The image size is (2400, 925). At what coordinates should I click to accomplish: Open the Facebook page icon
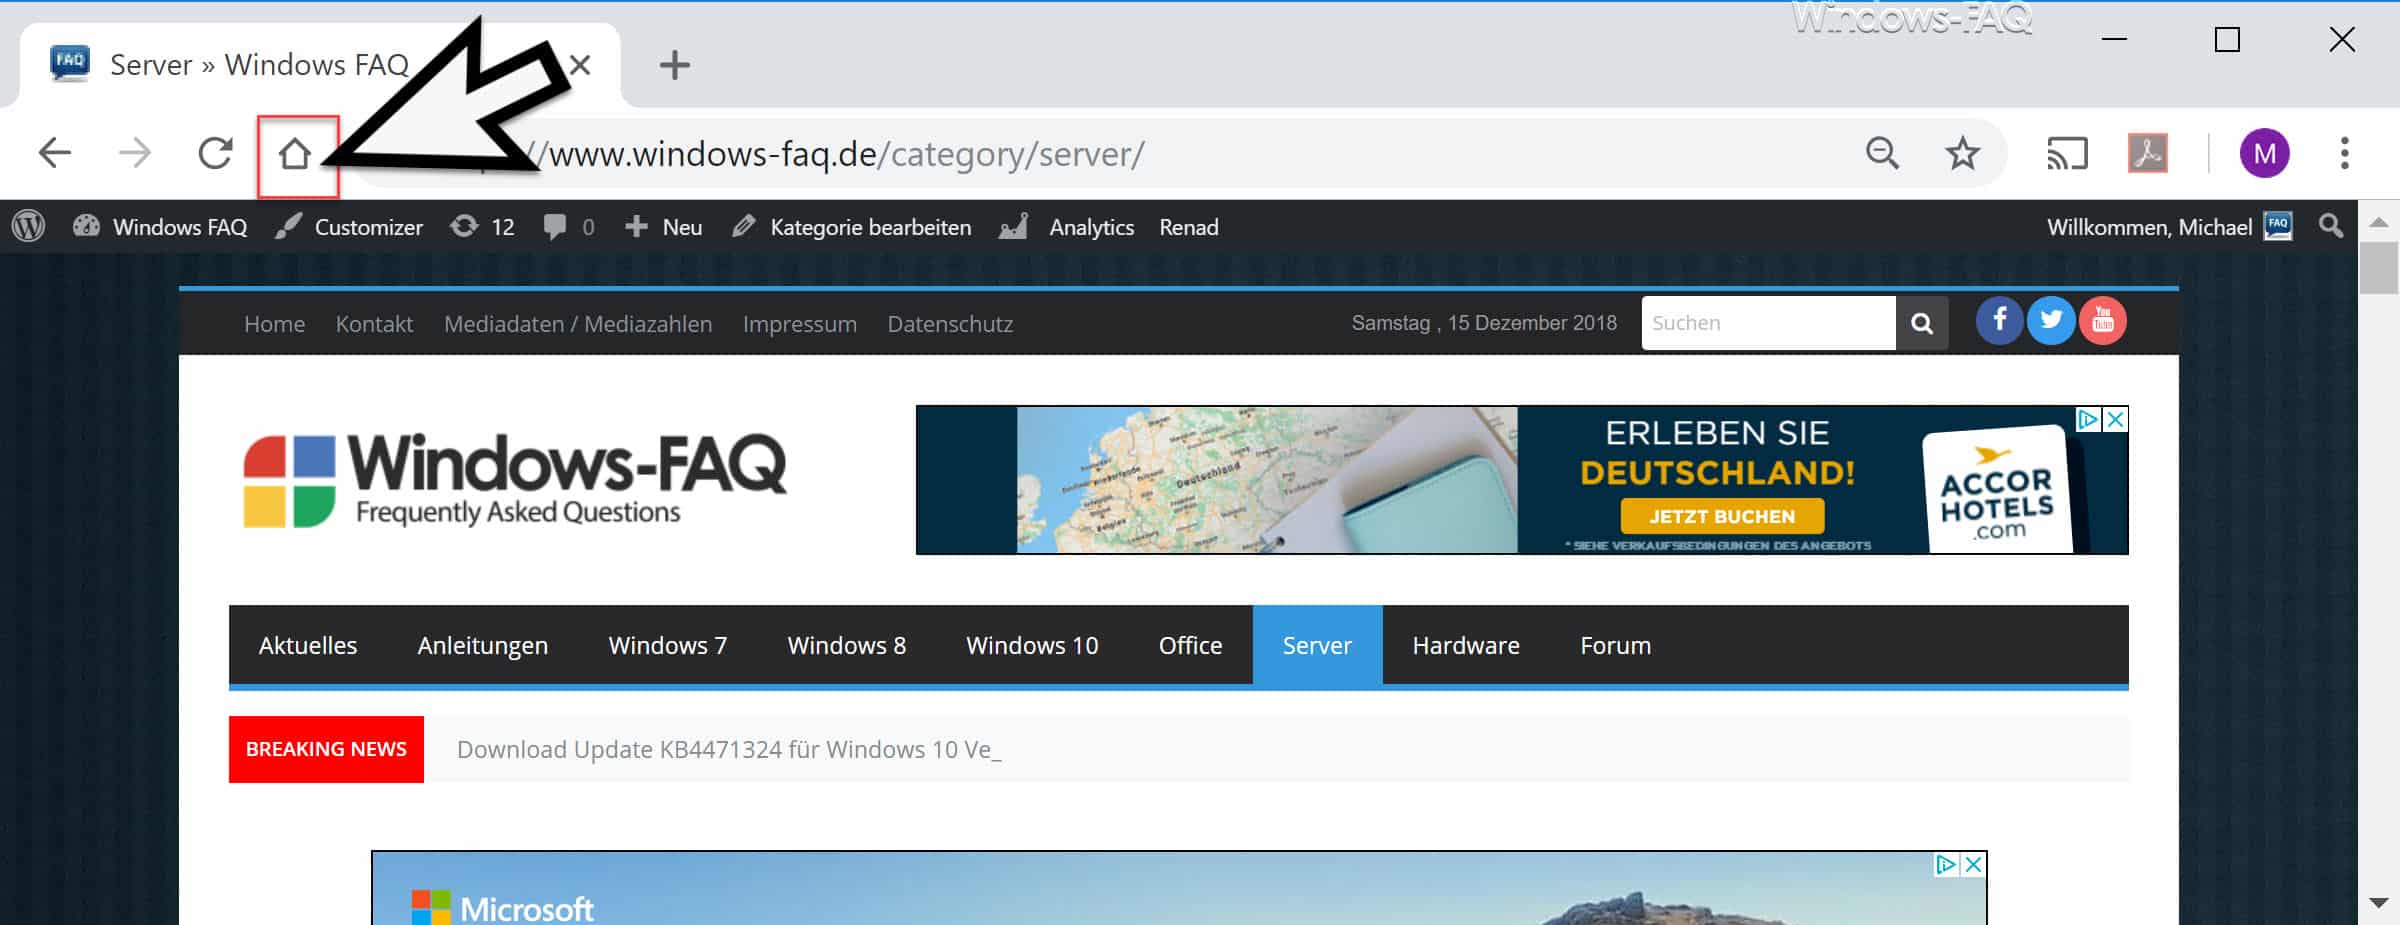pyautogui.click(x=2000, y=321)
